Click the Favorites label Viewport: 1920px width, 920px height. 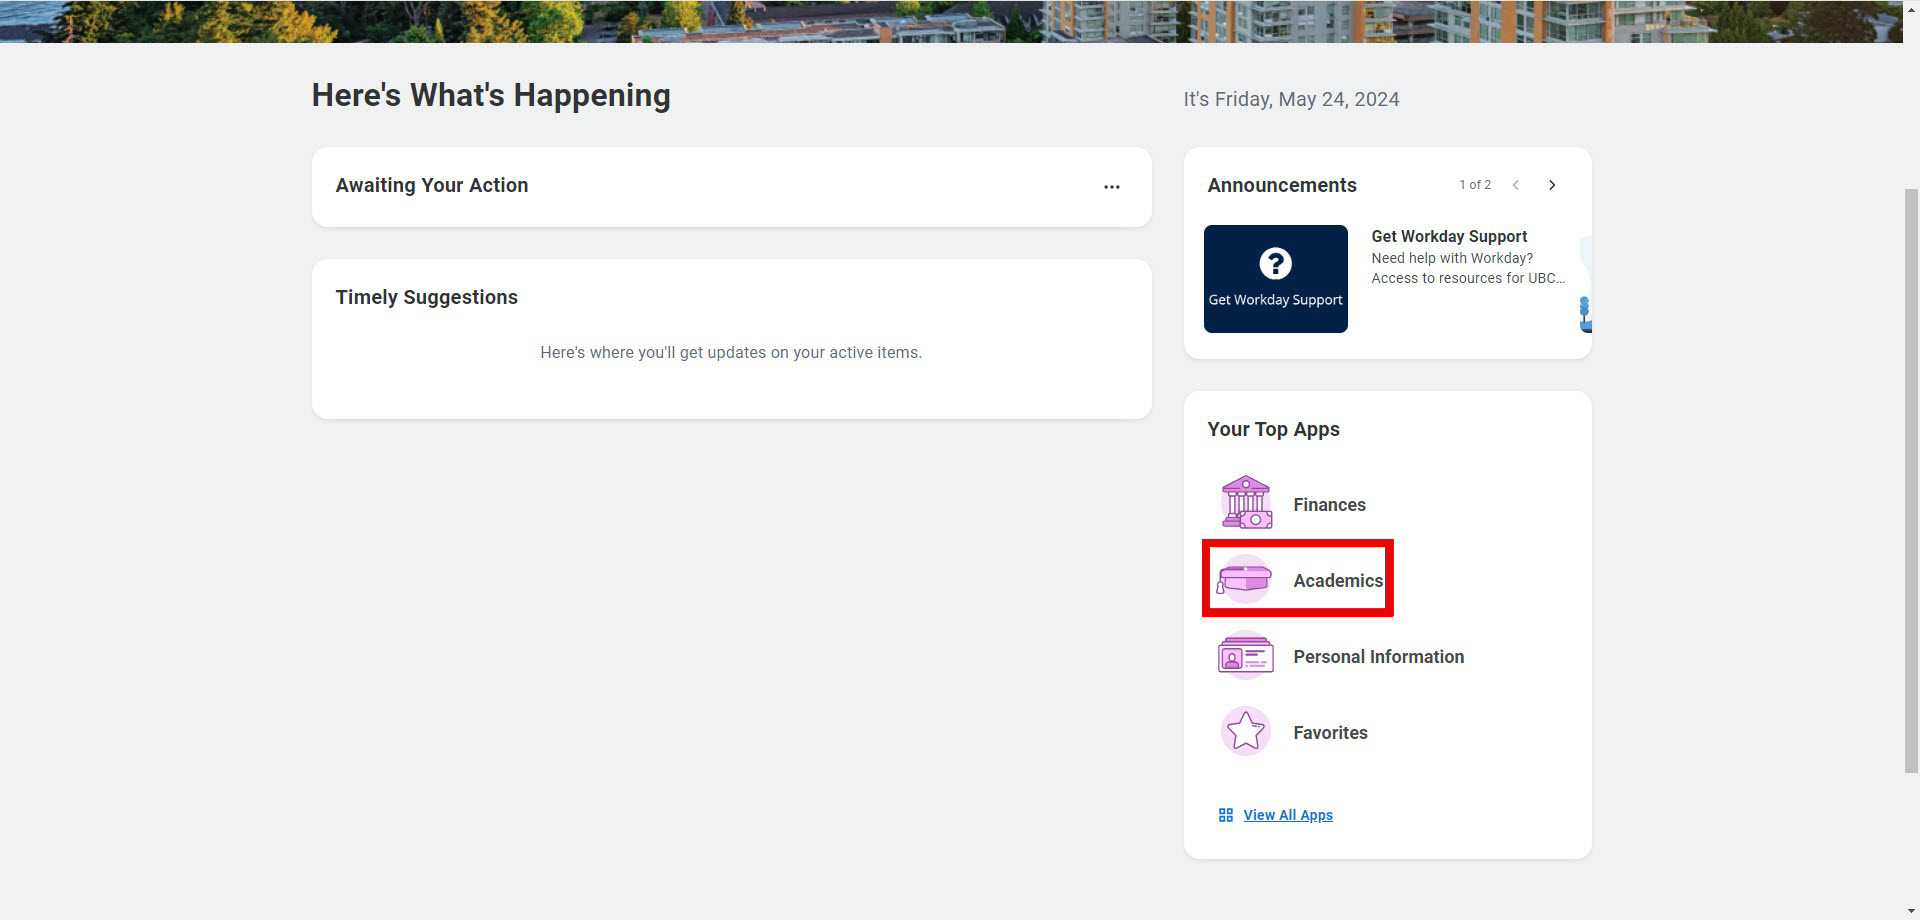(1330, 733)
